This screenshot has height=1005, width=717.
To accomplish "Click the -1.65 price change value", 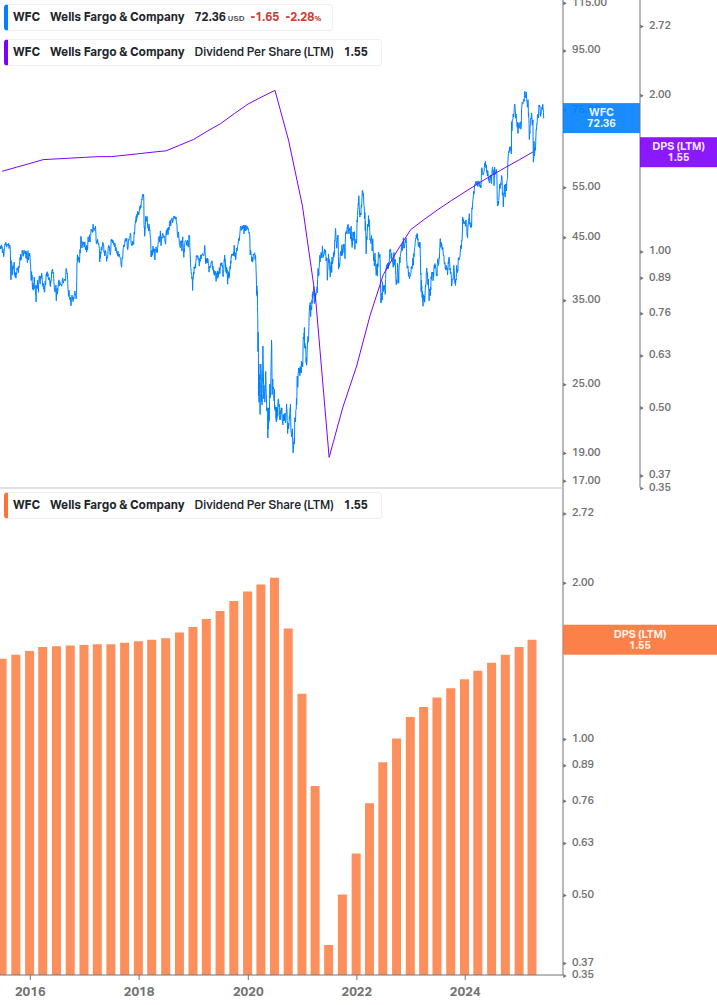I will pos(265,17).
